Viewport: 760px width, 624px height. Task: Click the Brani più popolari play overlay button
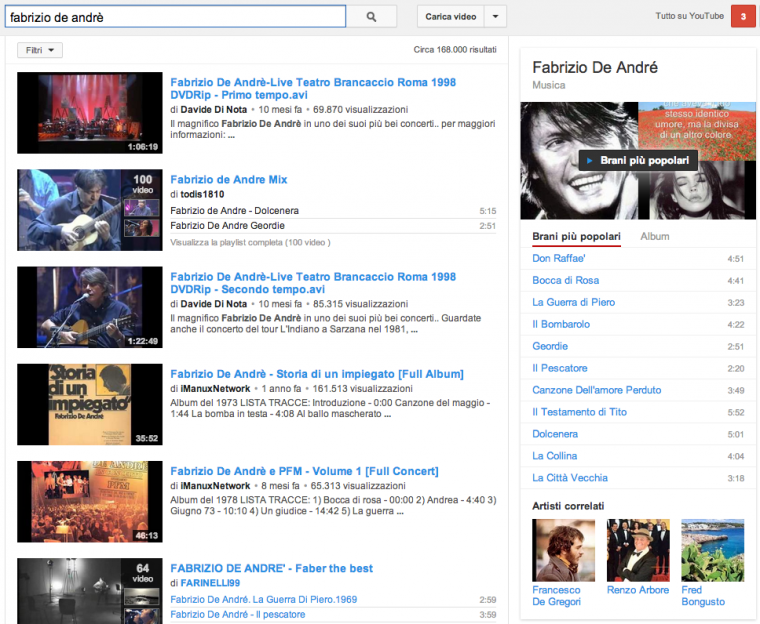point(638,160)
